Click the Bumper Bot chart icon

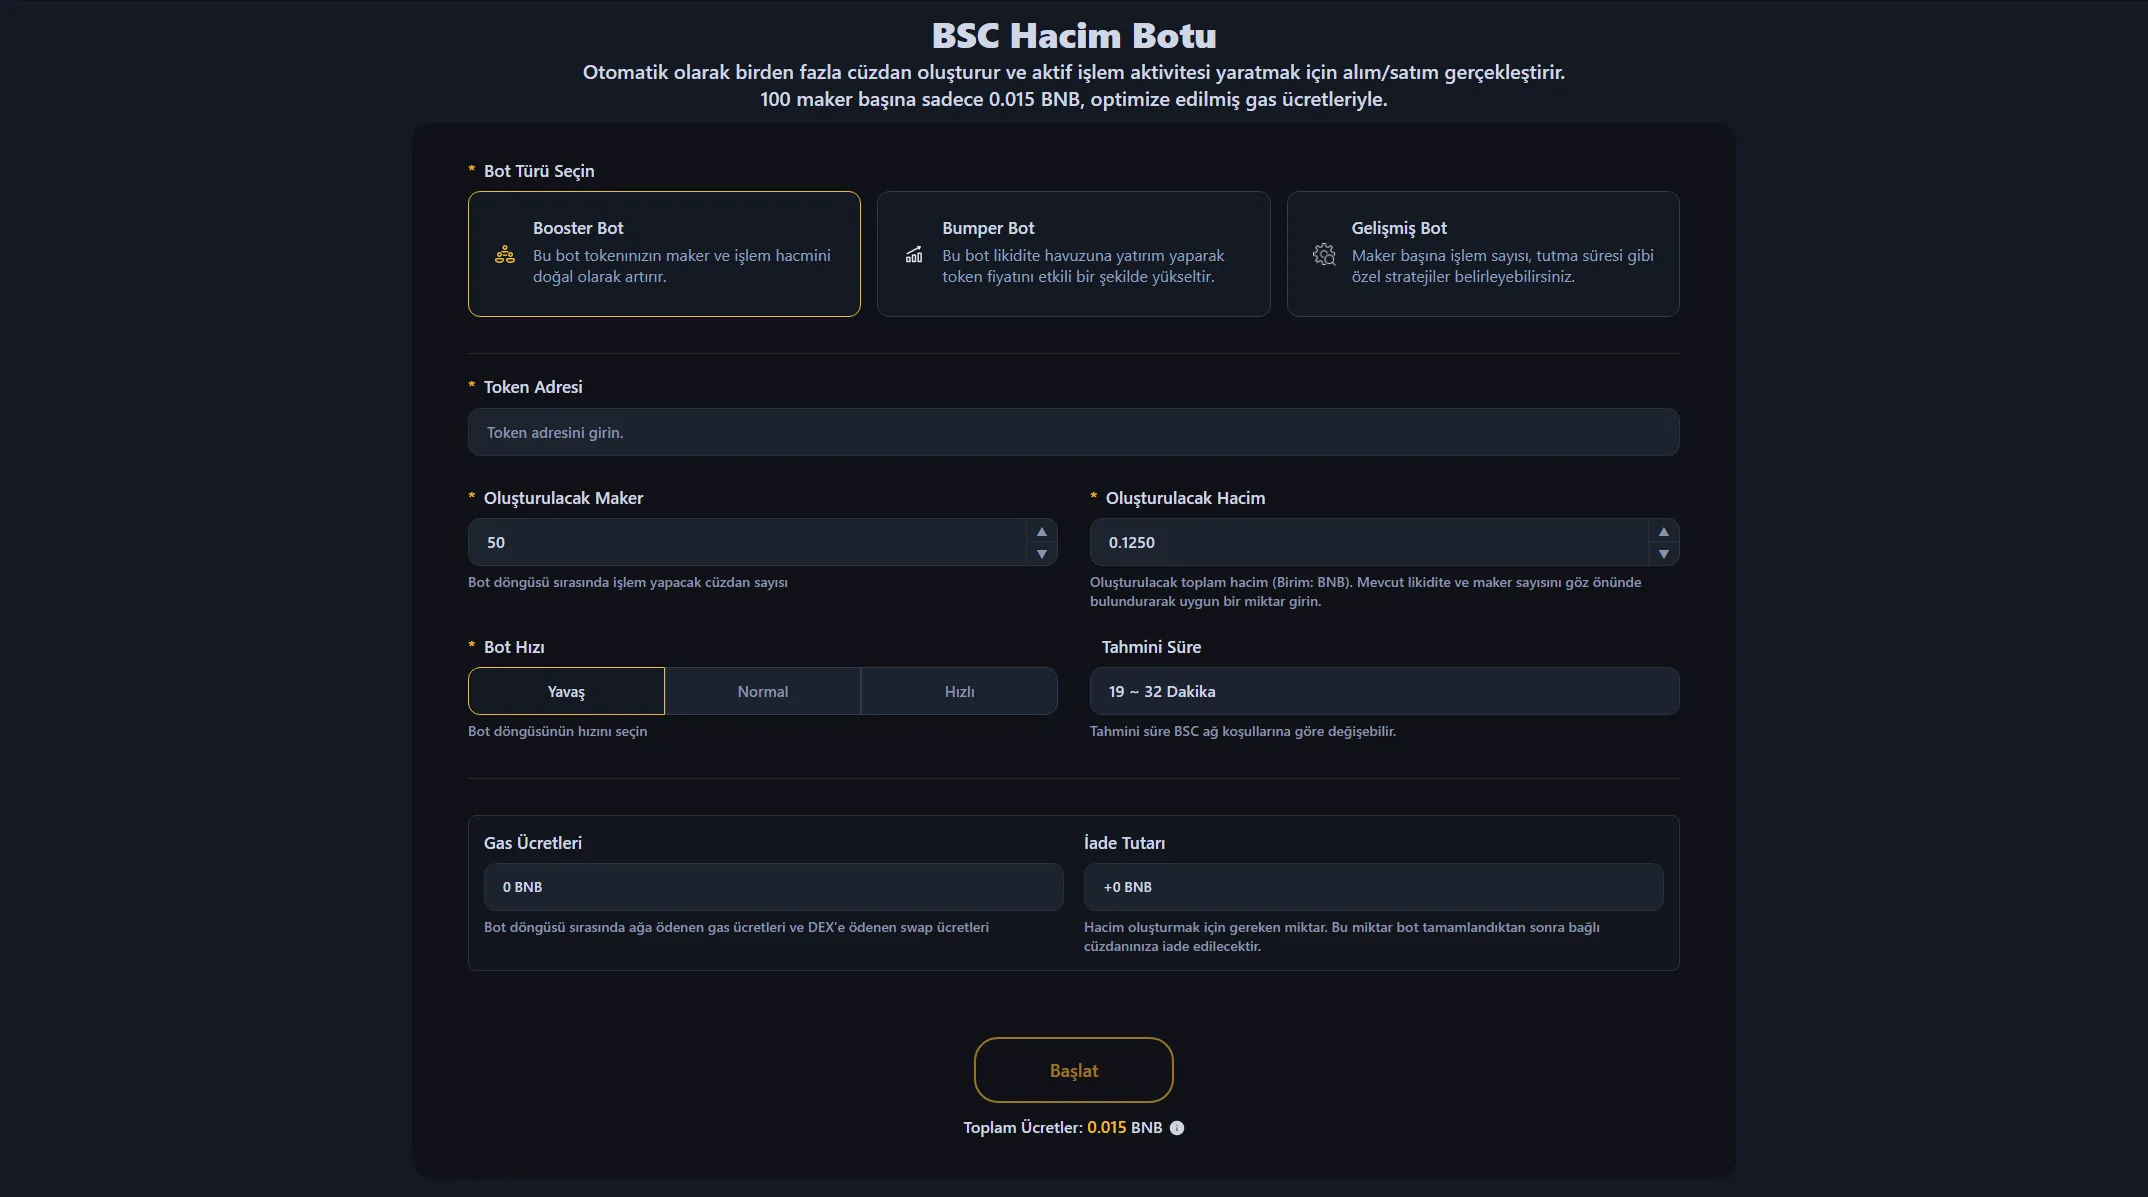(913, 255)
